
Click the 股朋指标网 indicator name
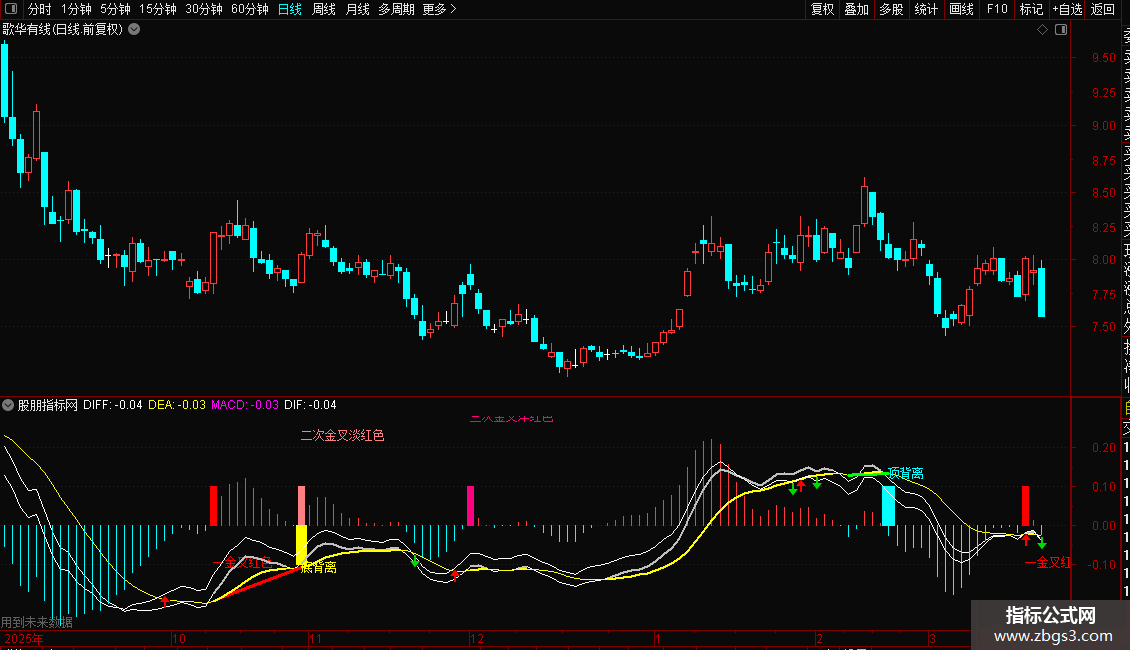coord(48,405)
